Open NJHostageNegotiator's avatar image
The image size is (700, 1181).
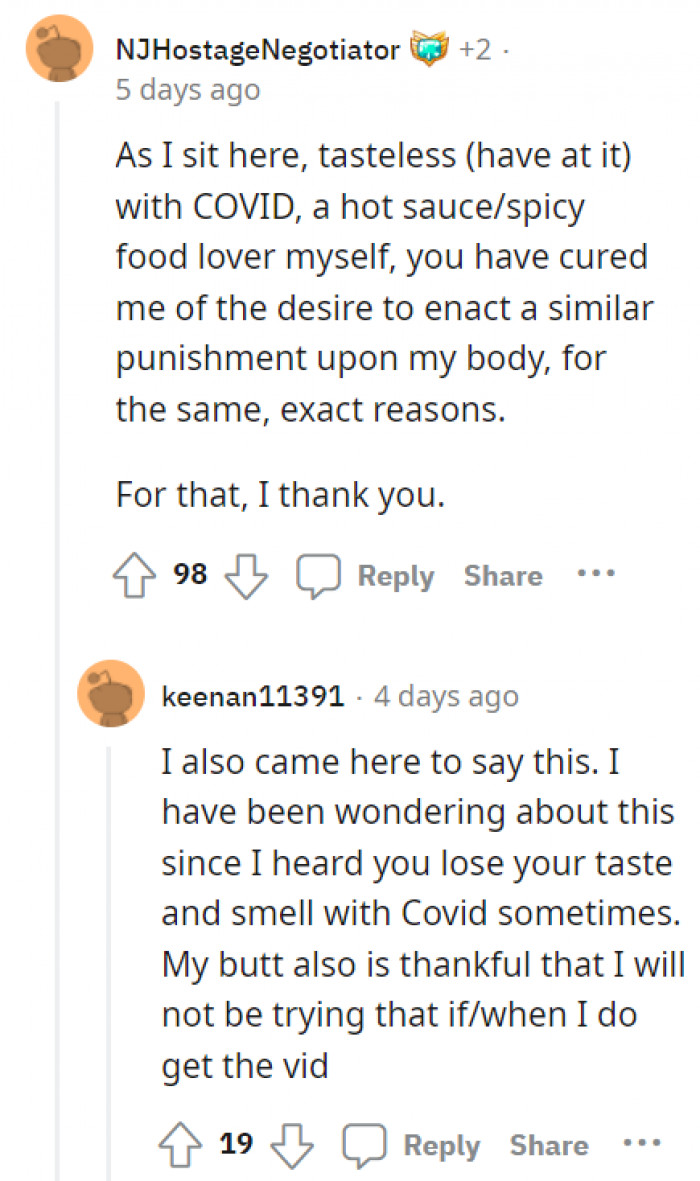tap(59, 49)
